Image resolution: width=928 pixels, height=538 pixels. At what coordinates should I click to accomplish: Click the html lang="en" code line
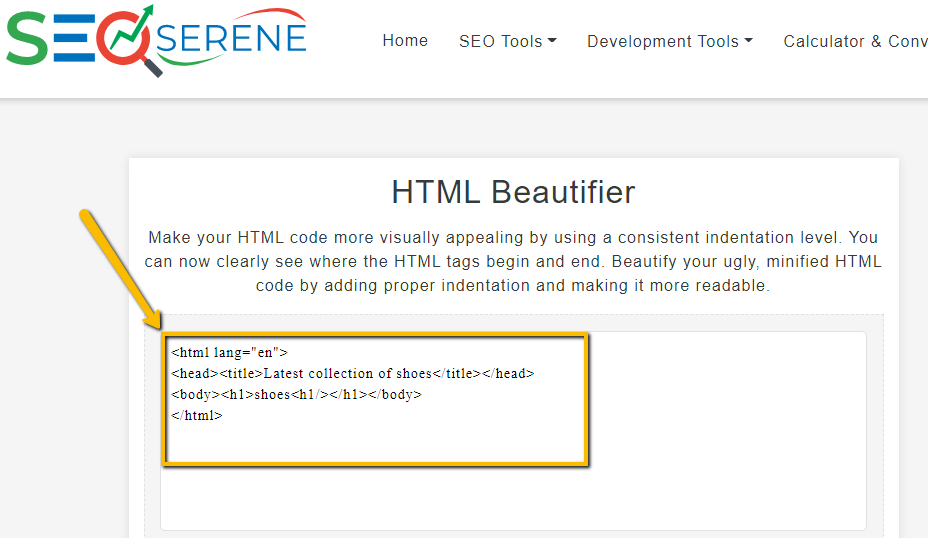click(x=229, y=353)
